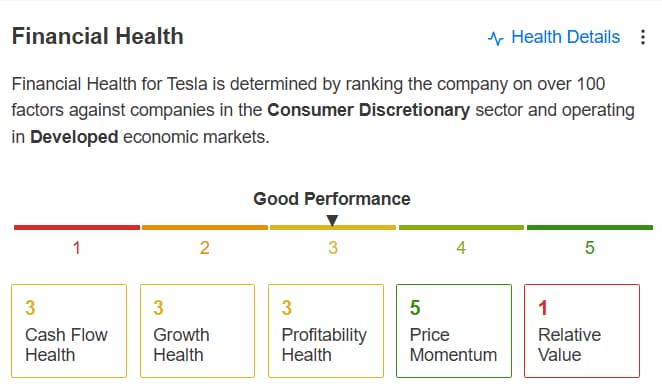The width and height of the screenshot is (662, 388).
Task: Click the black triangle performance marker
Action: point(332,220)
